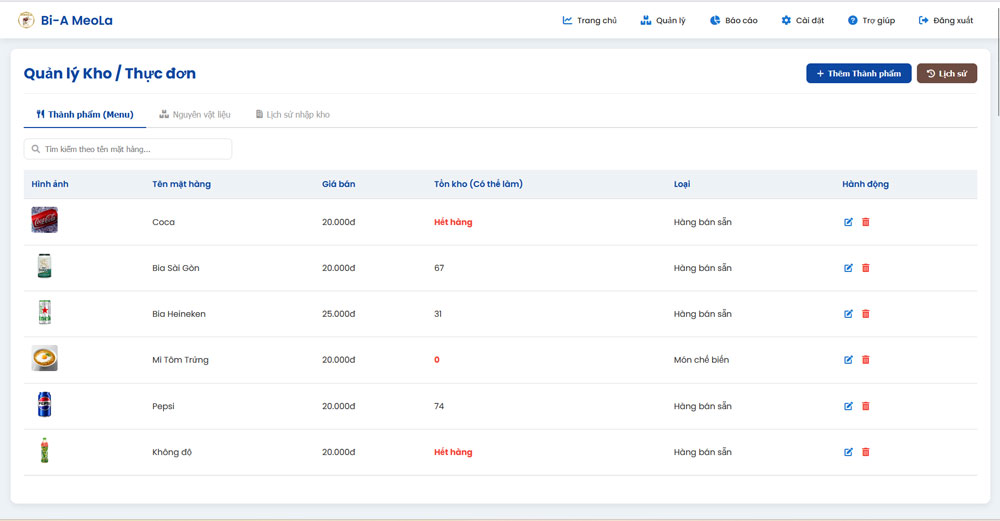Screen dimensions: 1000x521
Task: Edit the Mì Tôm Trứng item
Action: tap(848, 360)
